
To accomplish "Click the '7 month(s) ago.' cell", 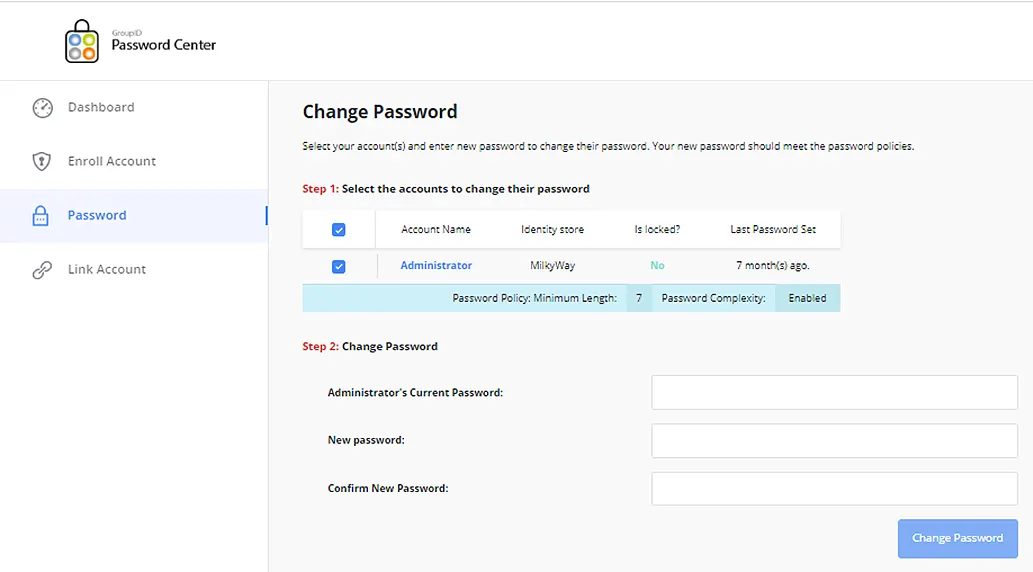I will pos(773,266).
